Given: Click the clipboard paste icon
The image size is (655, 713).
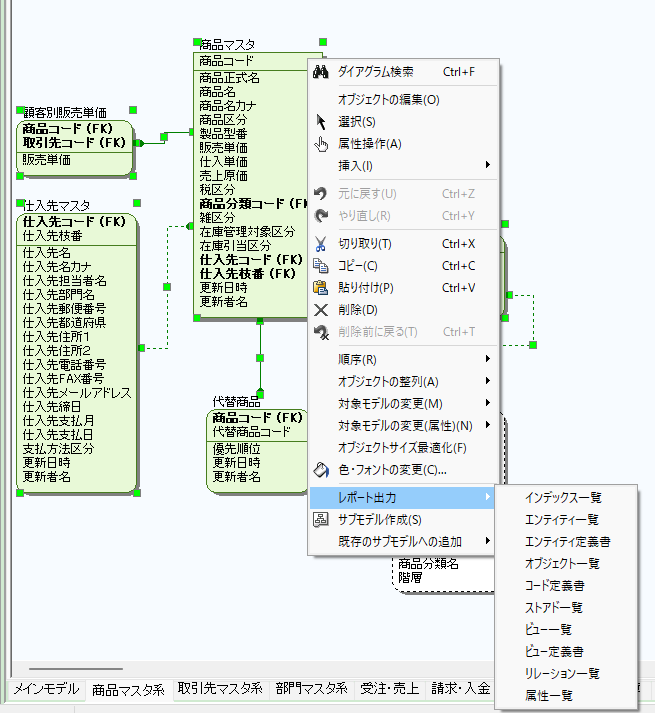Looking at the screenshot, I should point(321,287).
